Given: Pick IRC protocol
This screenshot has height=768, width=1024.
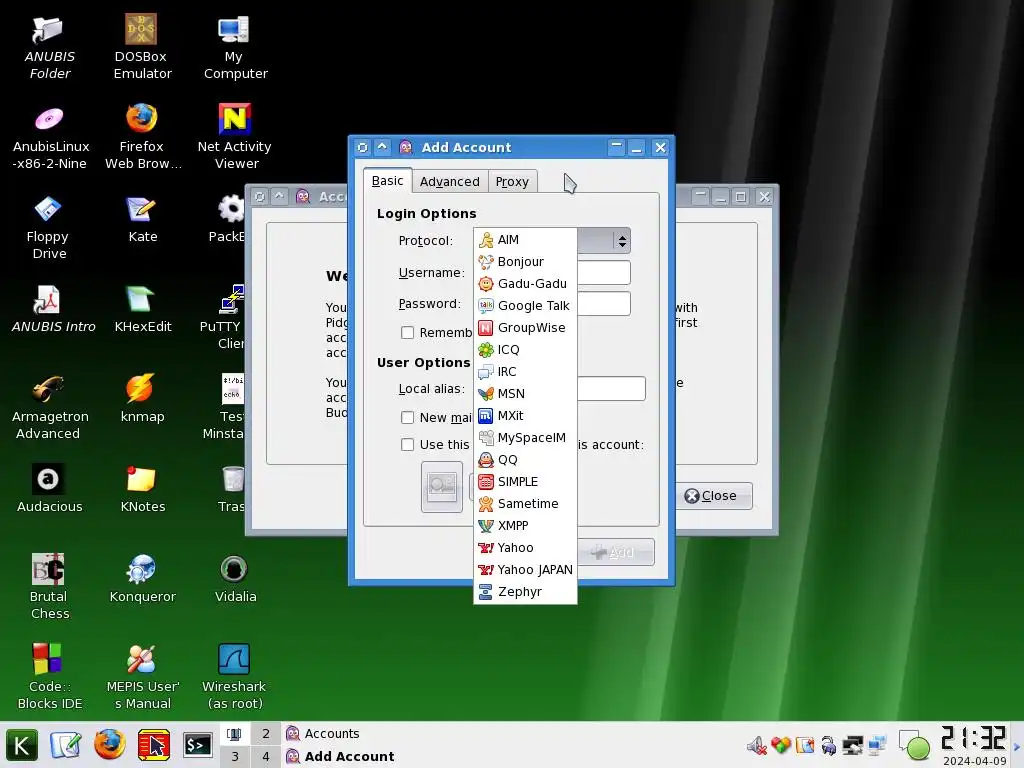Looking at the screenshot, I should 525,372.
